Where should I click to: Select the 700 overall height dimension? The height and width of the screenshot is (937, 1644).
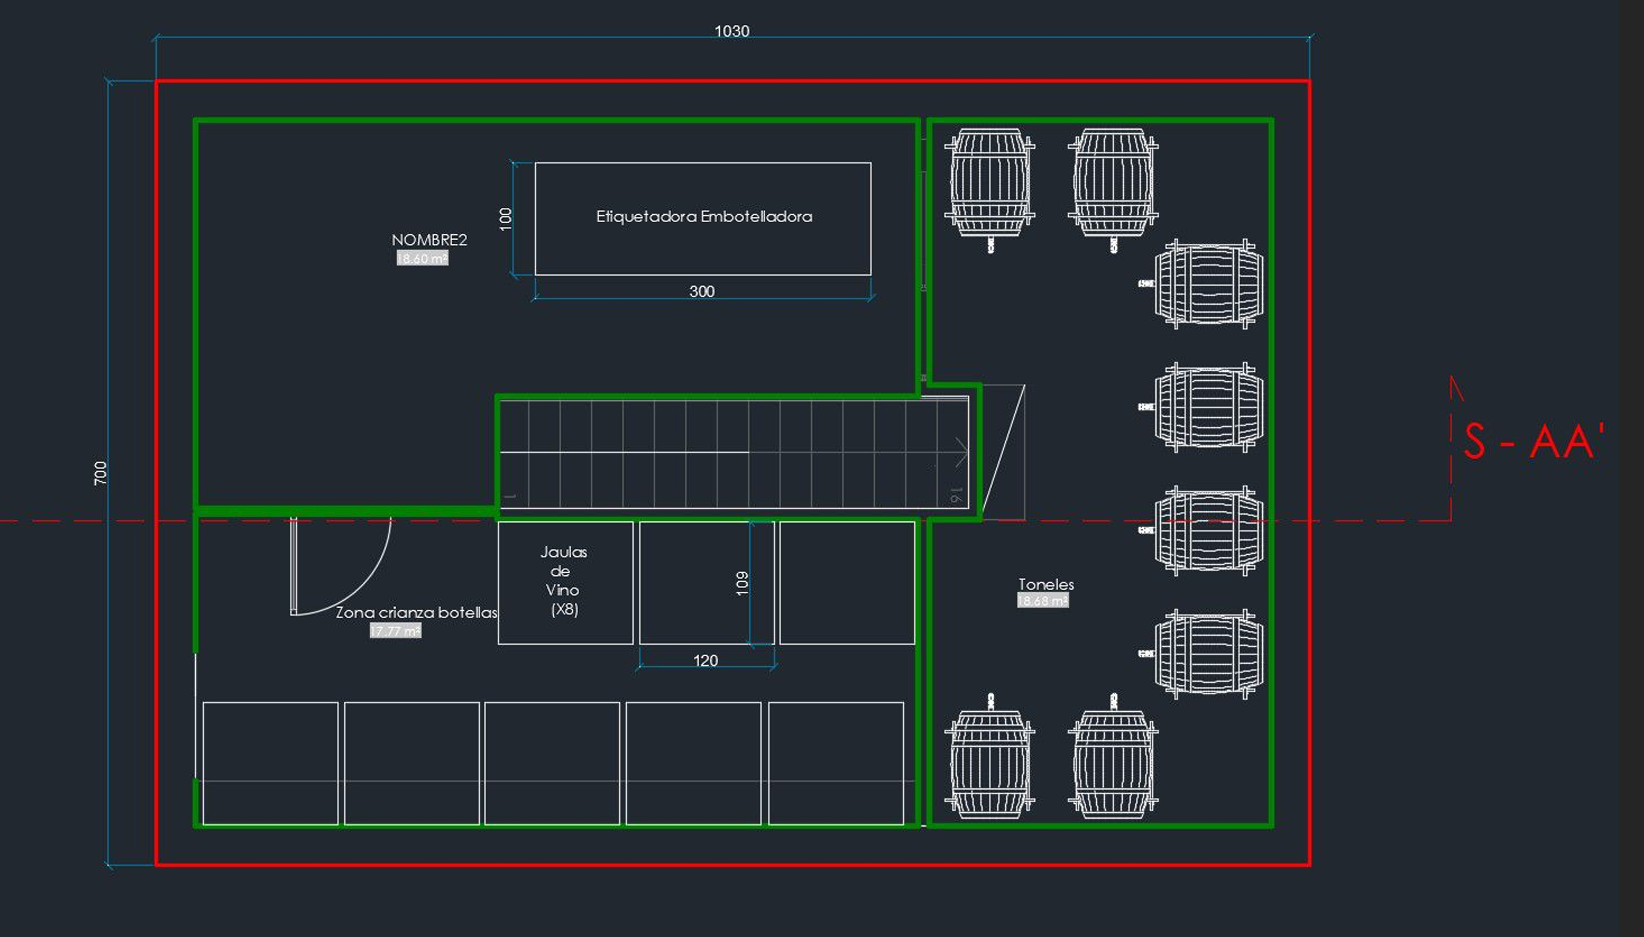tap(100, 473)
